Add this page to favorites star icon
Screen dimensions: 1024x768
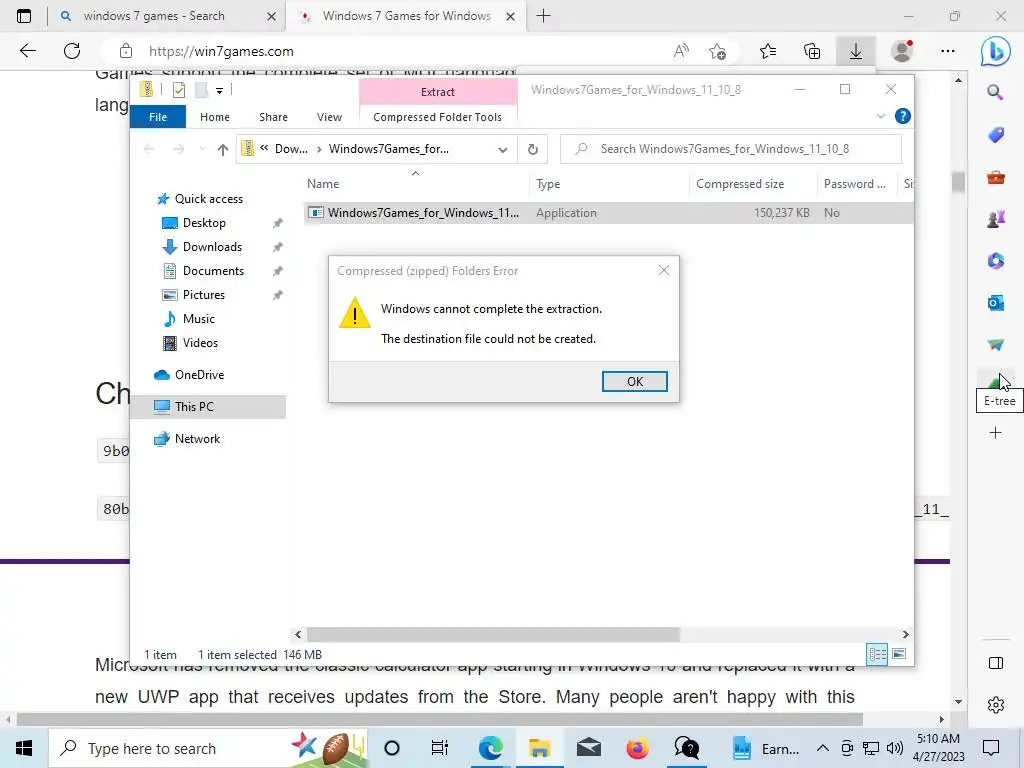718,51
